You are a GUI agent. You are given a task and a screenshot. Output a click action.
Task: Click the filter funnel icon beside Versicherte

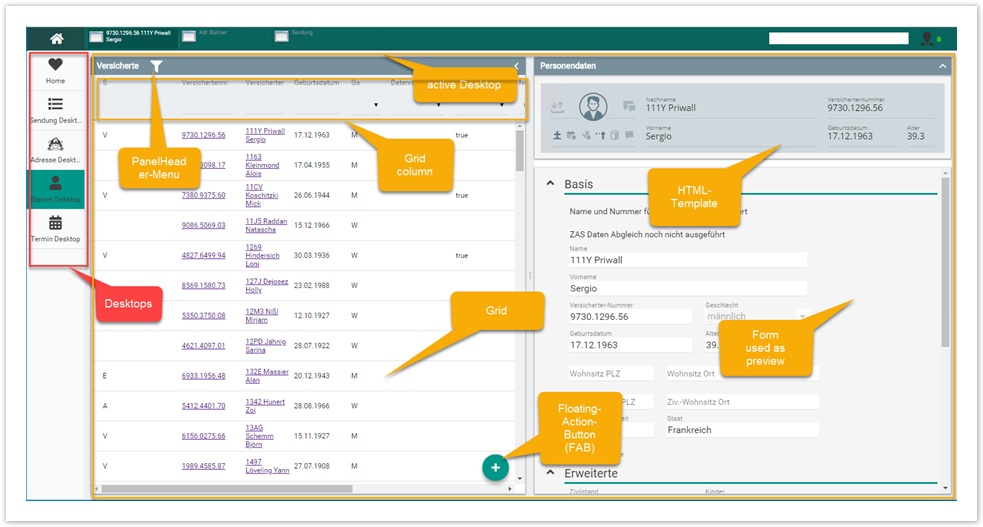coord(156,66)
